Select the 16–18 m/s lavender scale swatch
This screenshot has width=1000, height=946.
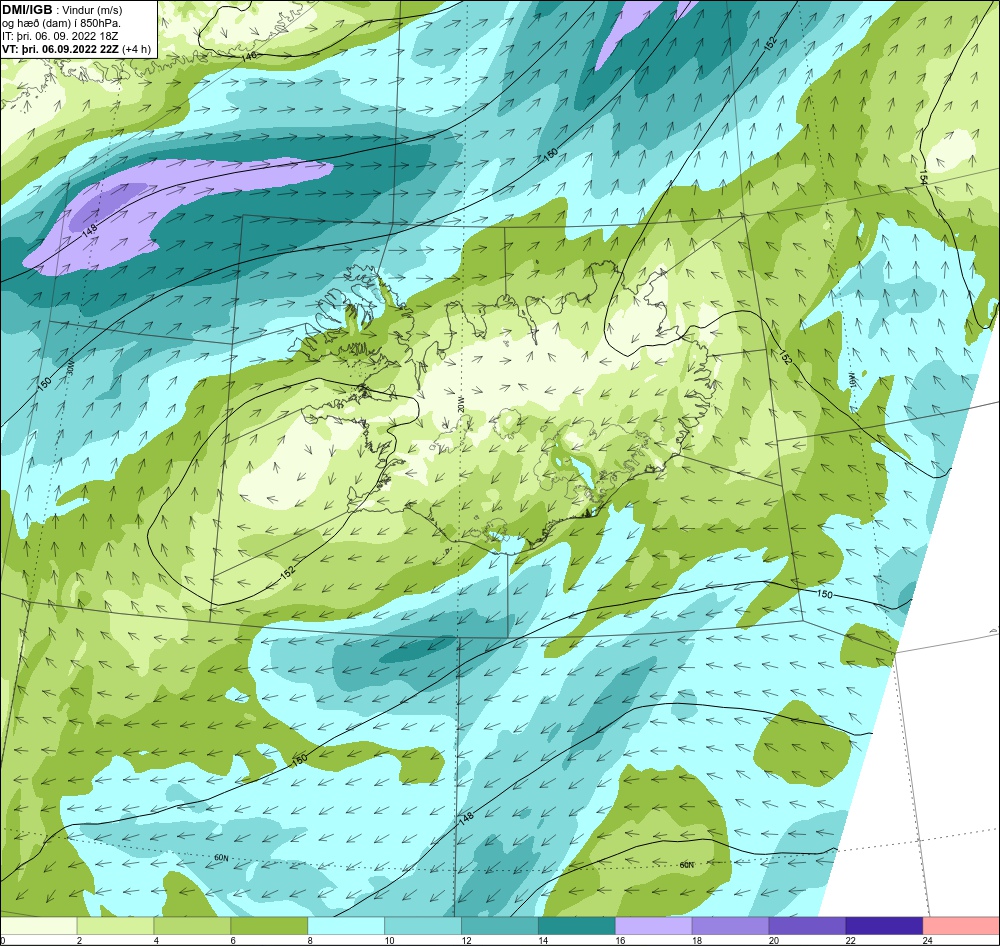(x=654, y=926)
